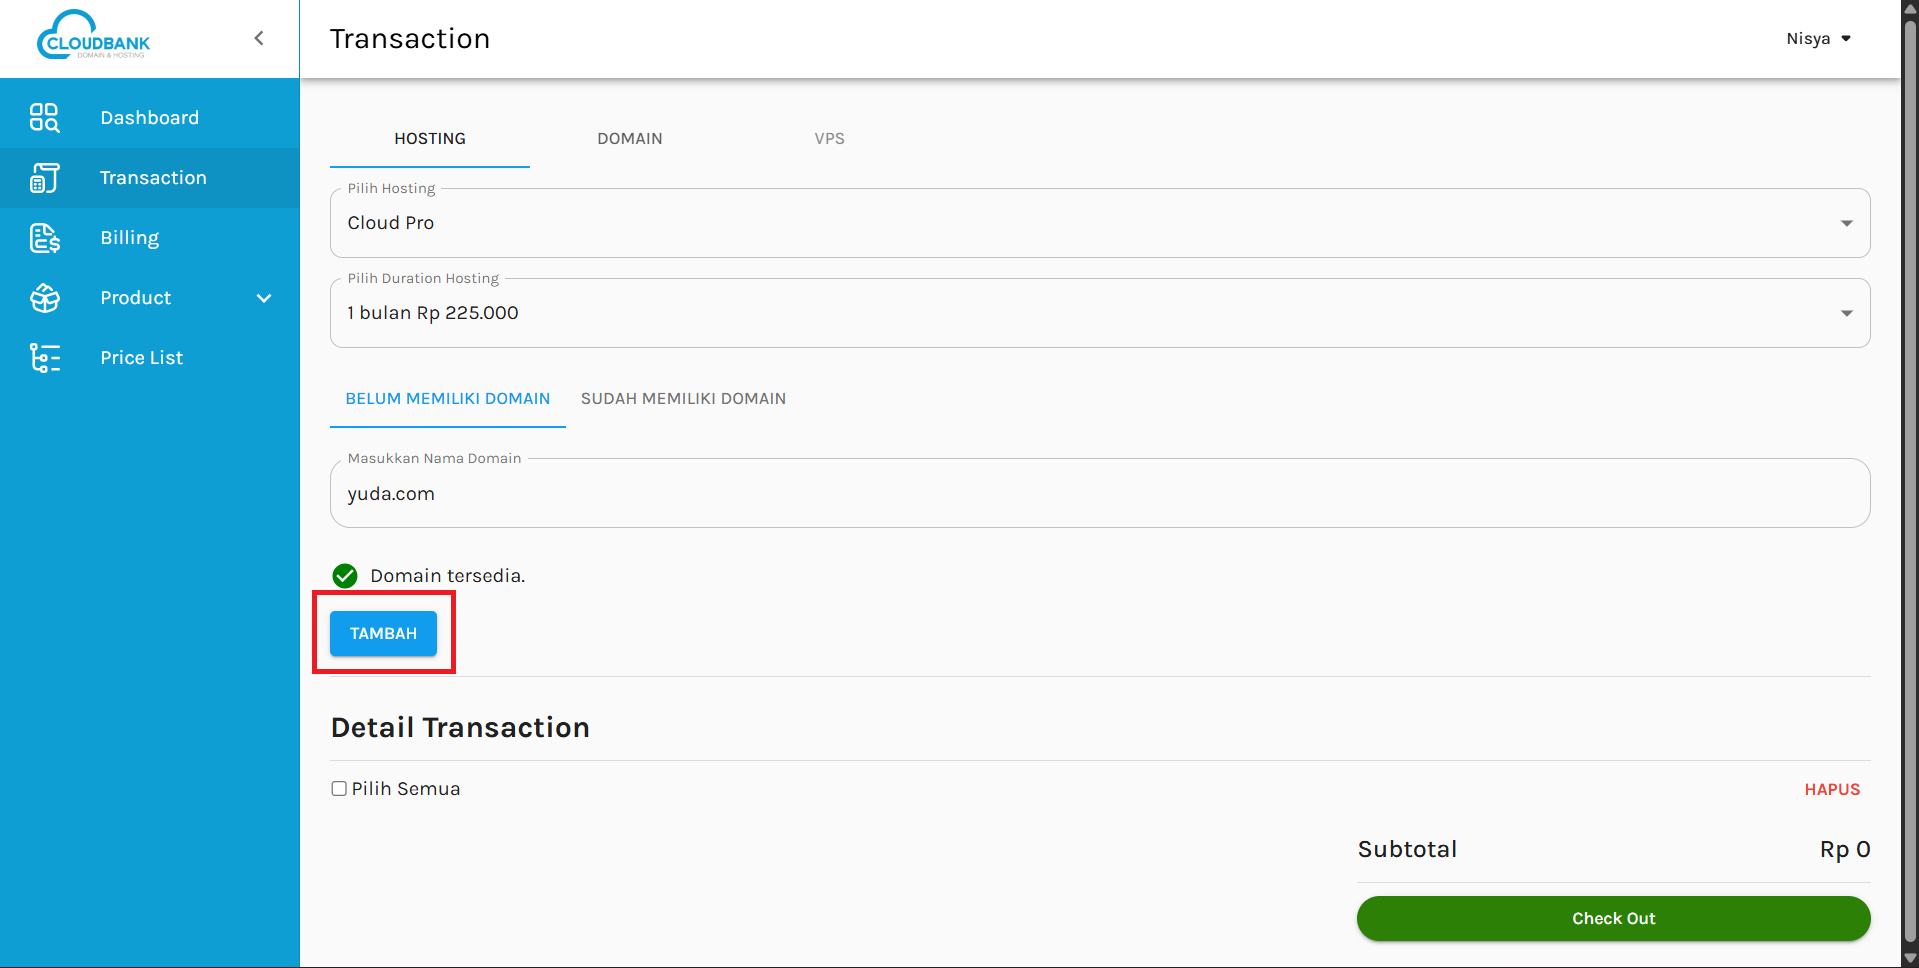
Task: Click the Dashboard sidebar icon
Action: point(44,118)
